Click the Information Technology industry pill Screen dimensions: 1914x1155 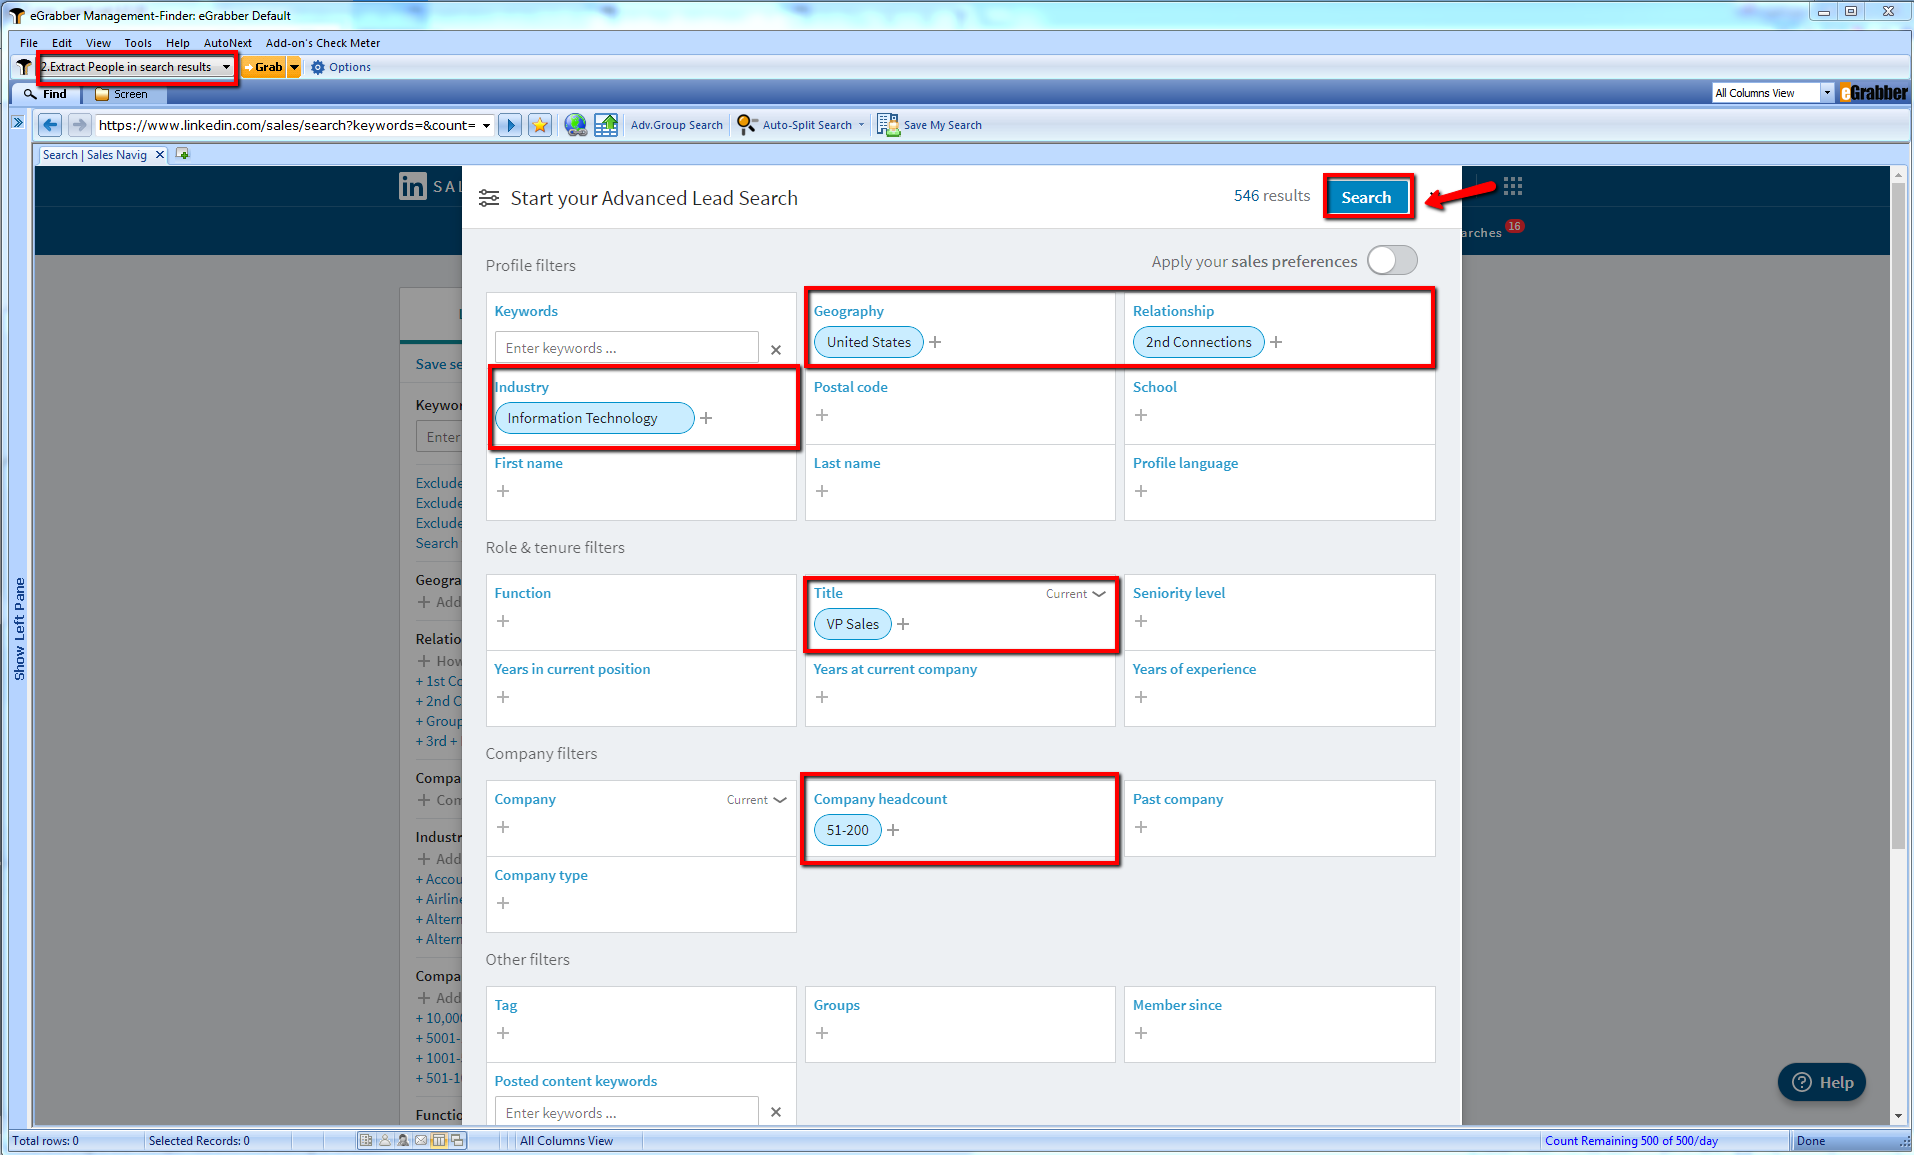point(593,418)
